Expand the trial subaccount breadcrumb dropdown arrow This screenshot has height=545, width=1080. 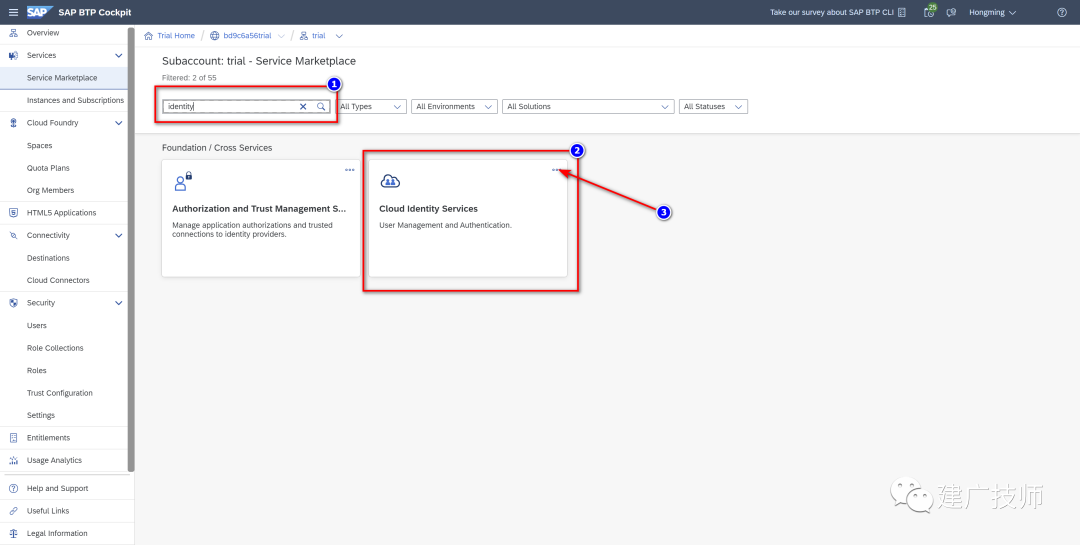point(338,36)
